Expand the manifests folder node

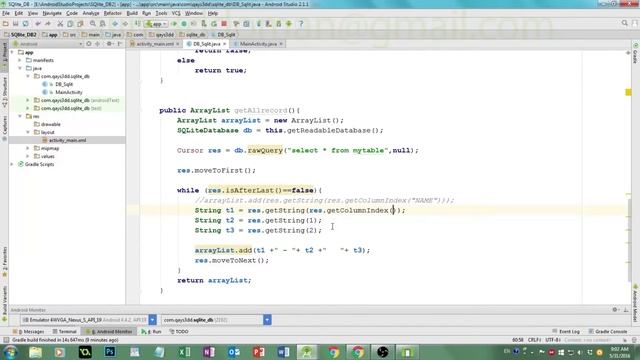pos(20,60)
